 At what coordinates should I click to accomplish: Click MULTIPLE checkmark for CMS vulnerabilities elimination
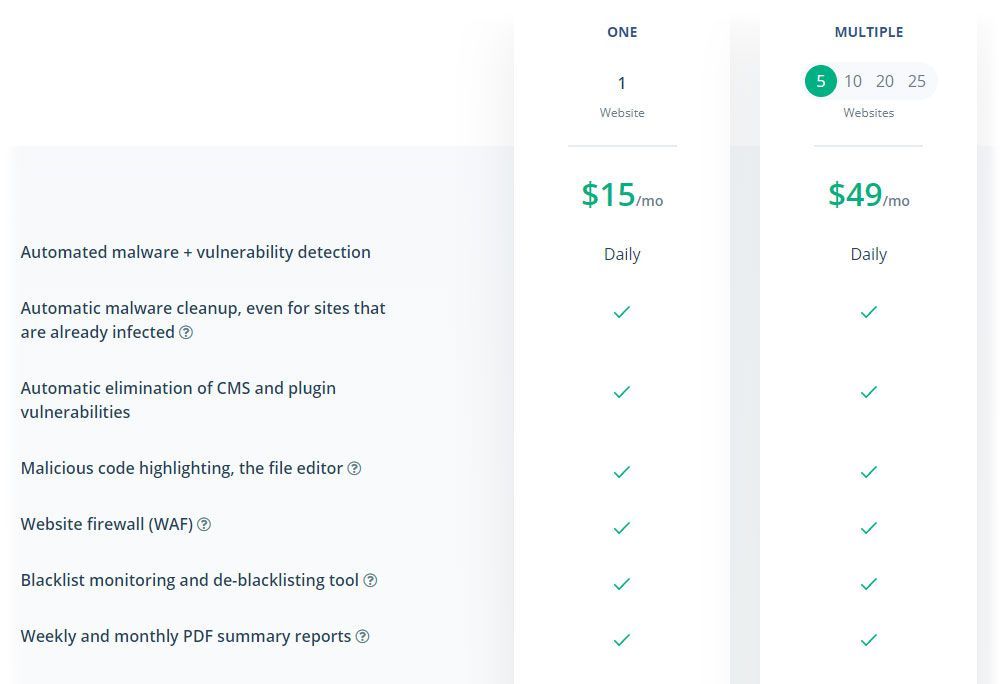click(x=868, y=392)
